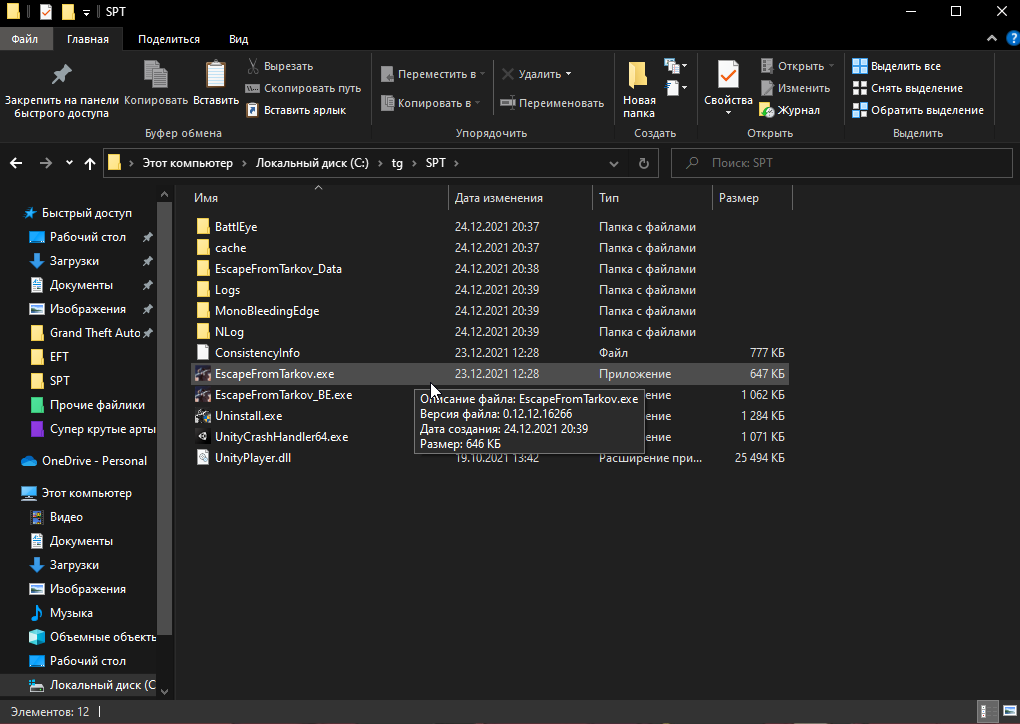Screen dimensions: 1020x724
Task: Sort by the Тип column header
Action: (x=652, y=198)
